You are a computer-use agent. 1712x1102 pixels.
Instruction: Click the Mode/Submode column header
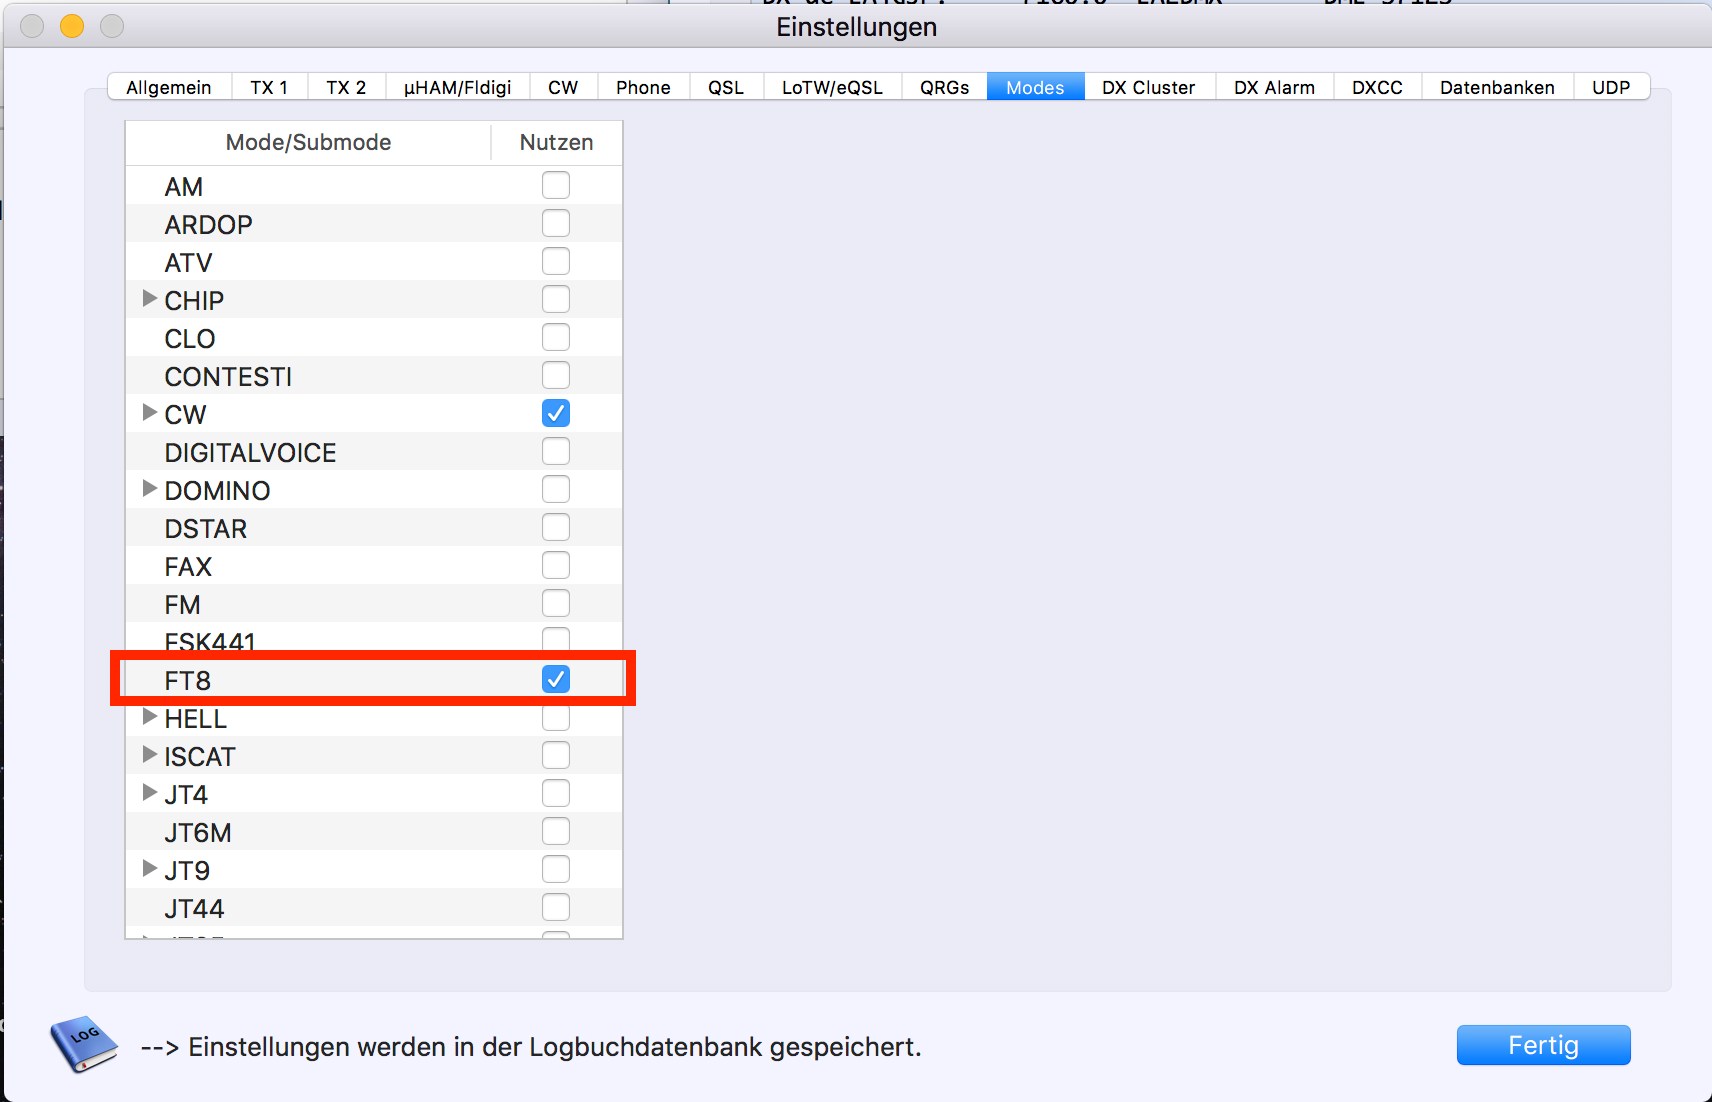(x=308, y=143)
